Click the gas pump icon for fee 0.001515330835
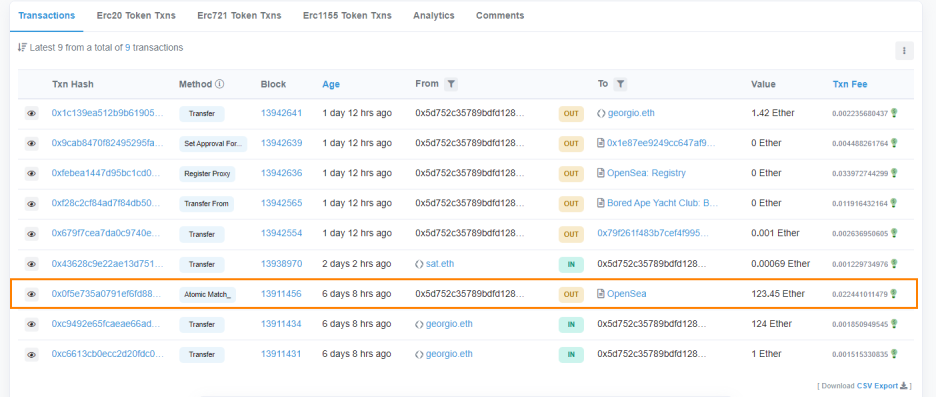Screen dimensions: 936x397 pyautogui.click(x=894, y=353)
